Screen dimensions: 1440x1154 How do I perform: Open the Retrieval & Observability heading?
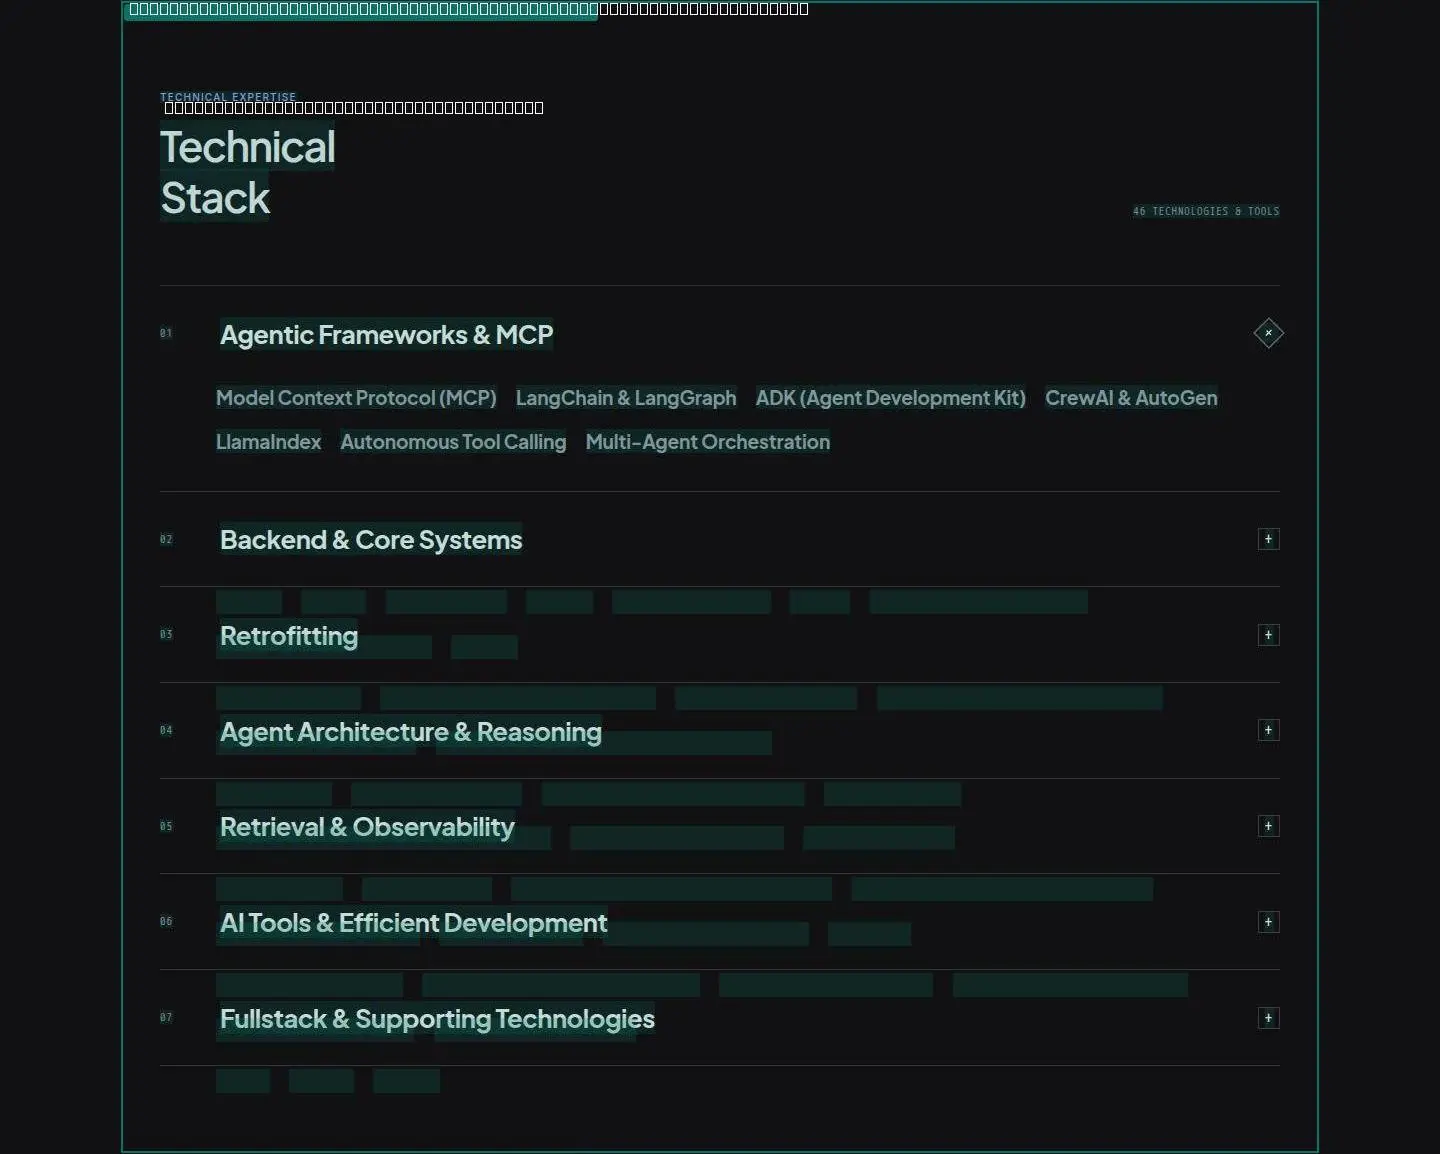(367, 827)
